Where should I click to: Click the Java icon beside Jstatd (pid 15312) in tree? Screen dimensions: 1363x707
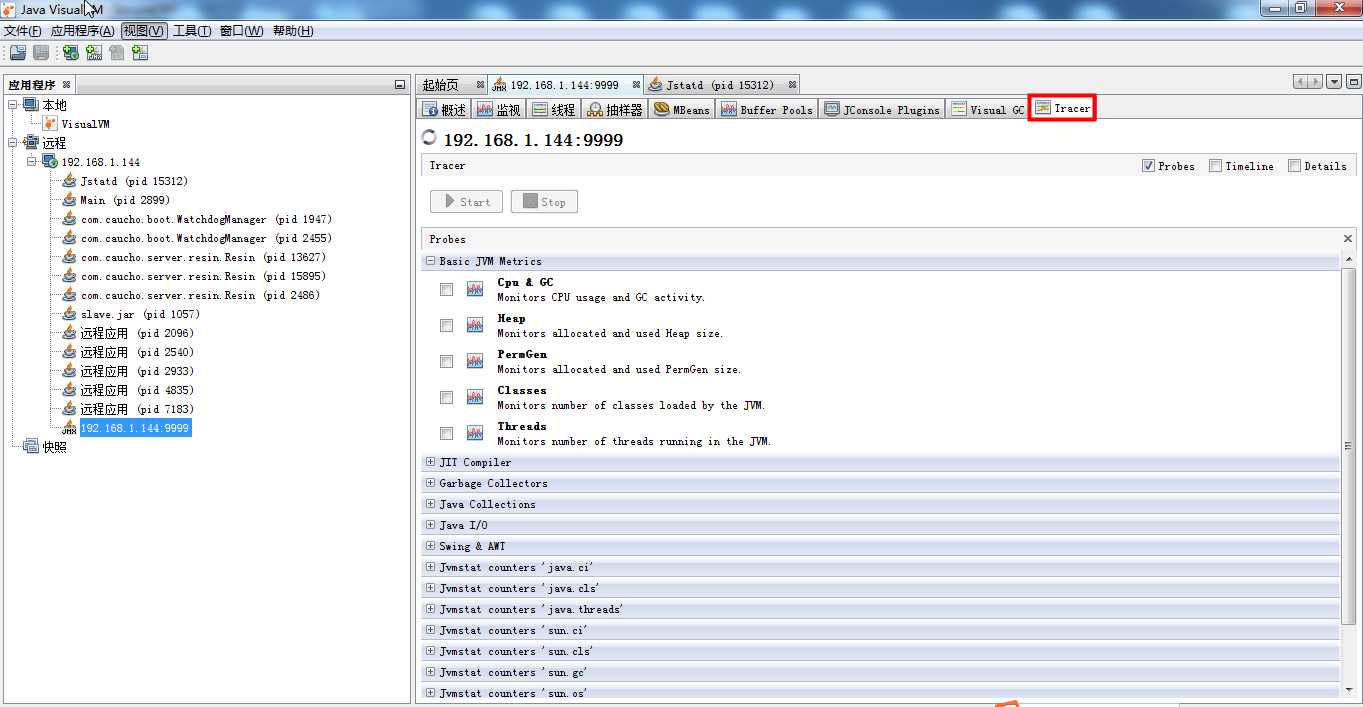tap(69, 181)
